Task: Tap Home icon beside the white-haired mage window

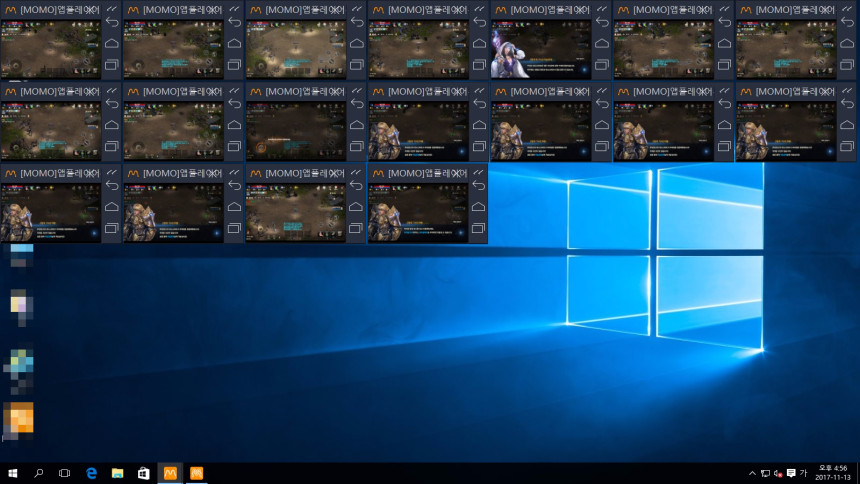Action: click(602, 43)
